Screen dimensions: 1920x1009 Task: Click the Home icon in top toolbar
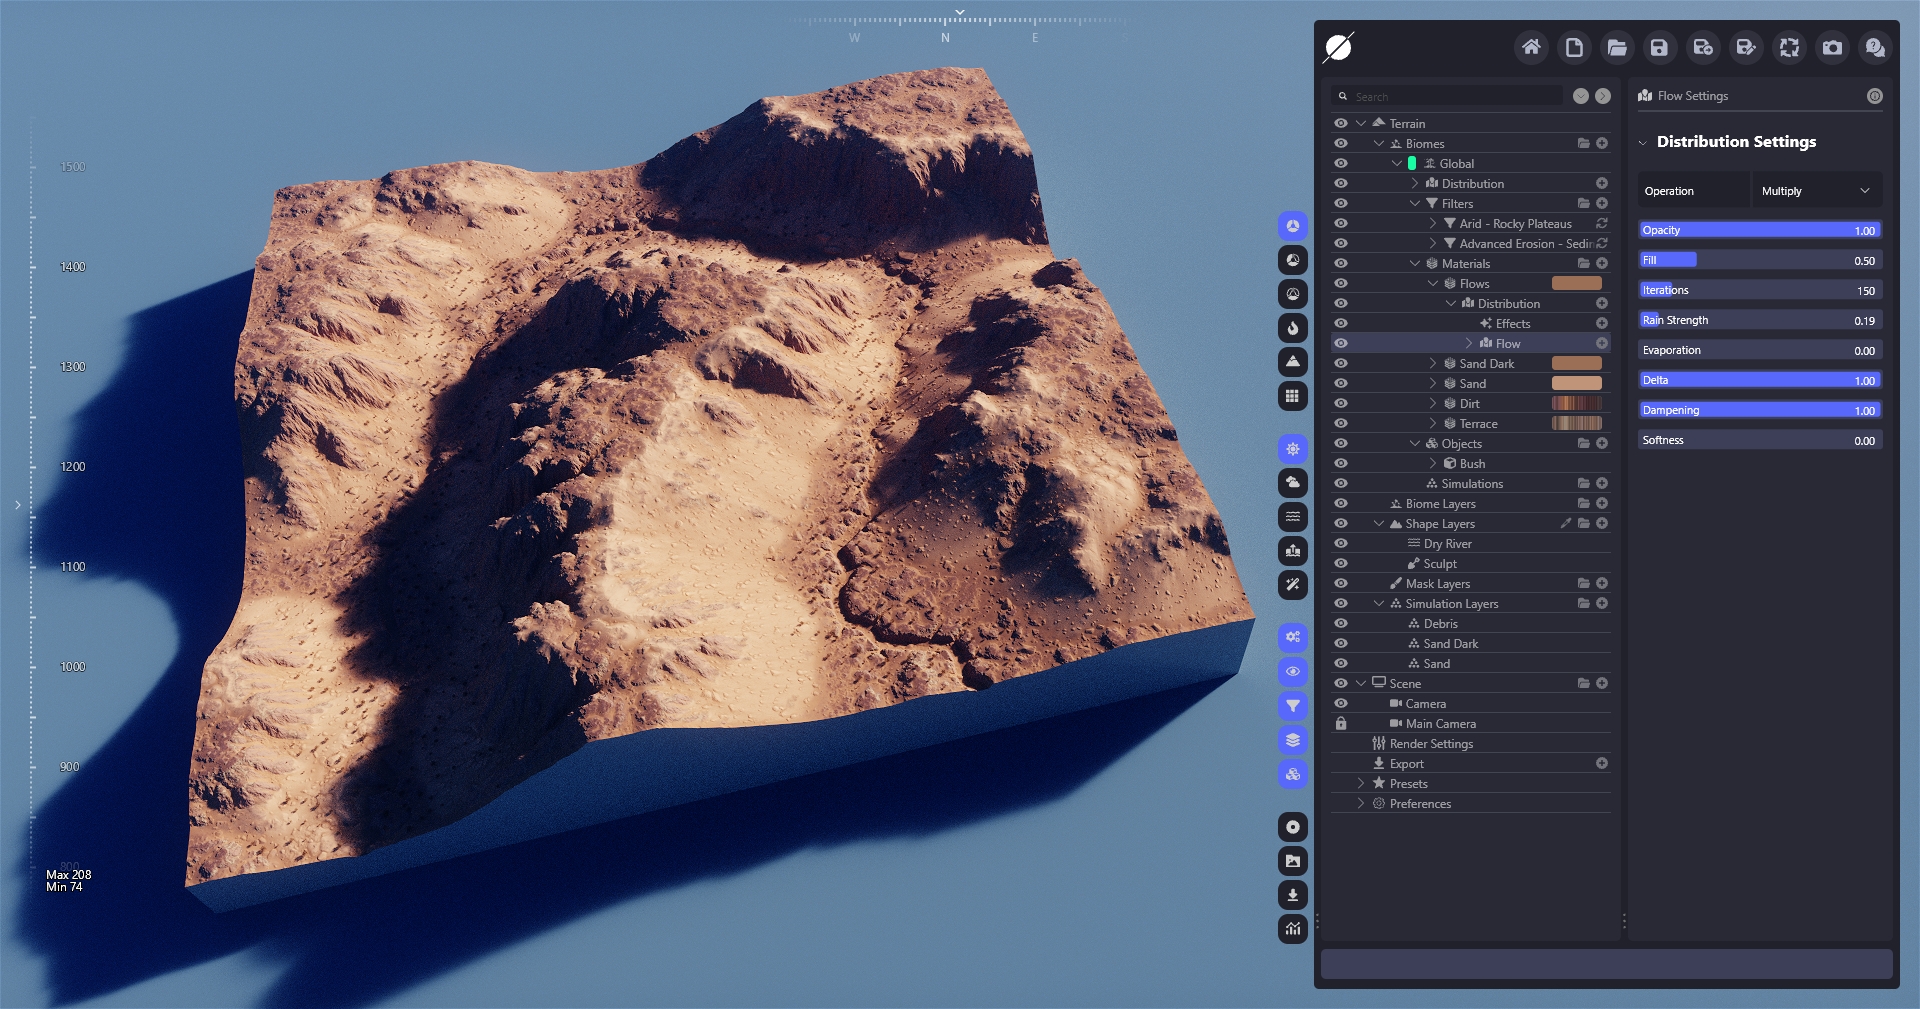1531,48
